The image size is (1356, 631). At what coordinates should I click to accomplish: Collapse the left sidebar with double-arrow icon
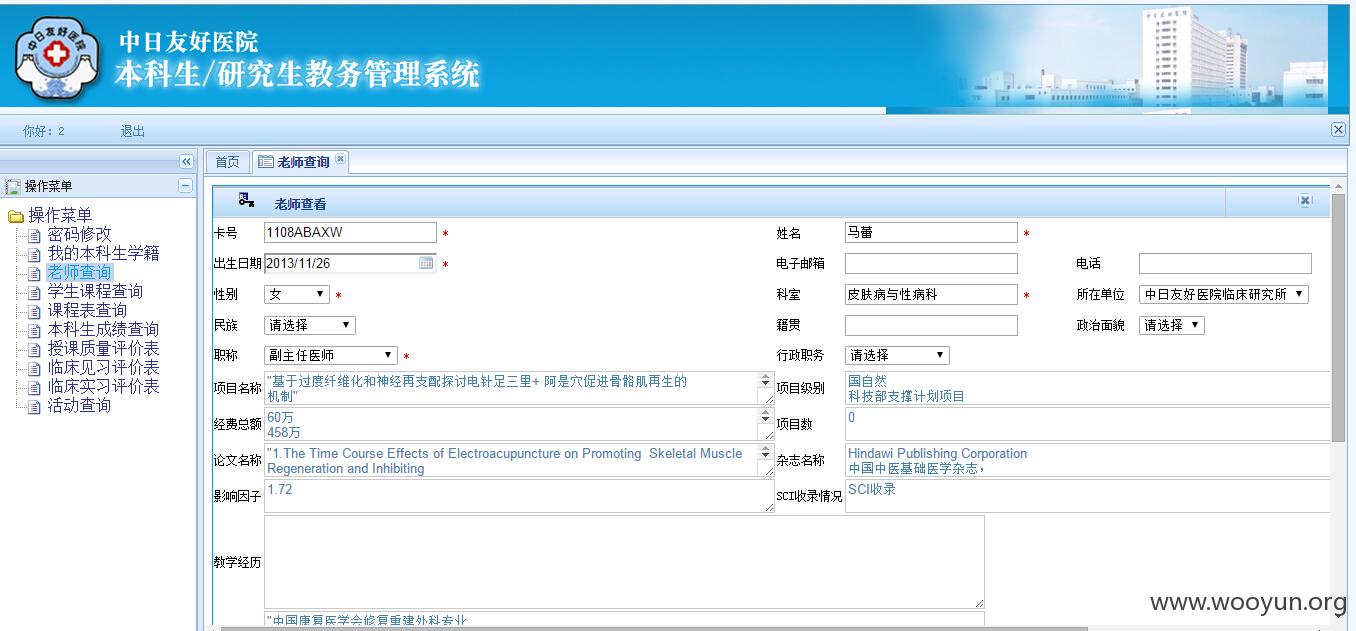[x=186, y=161]
